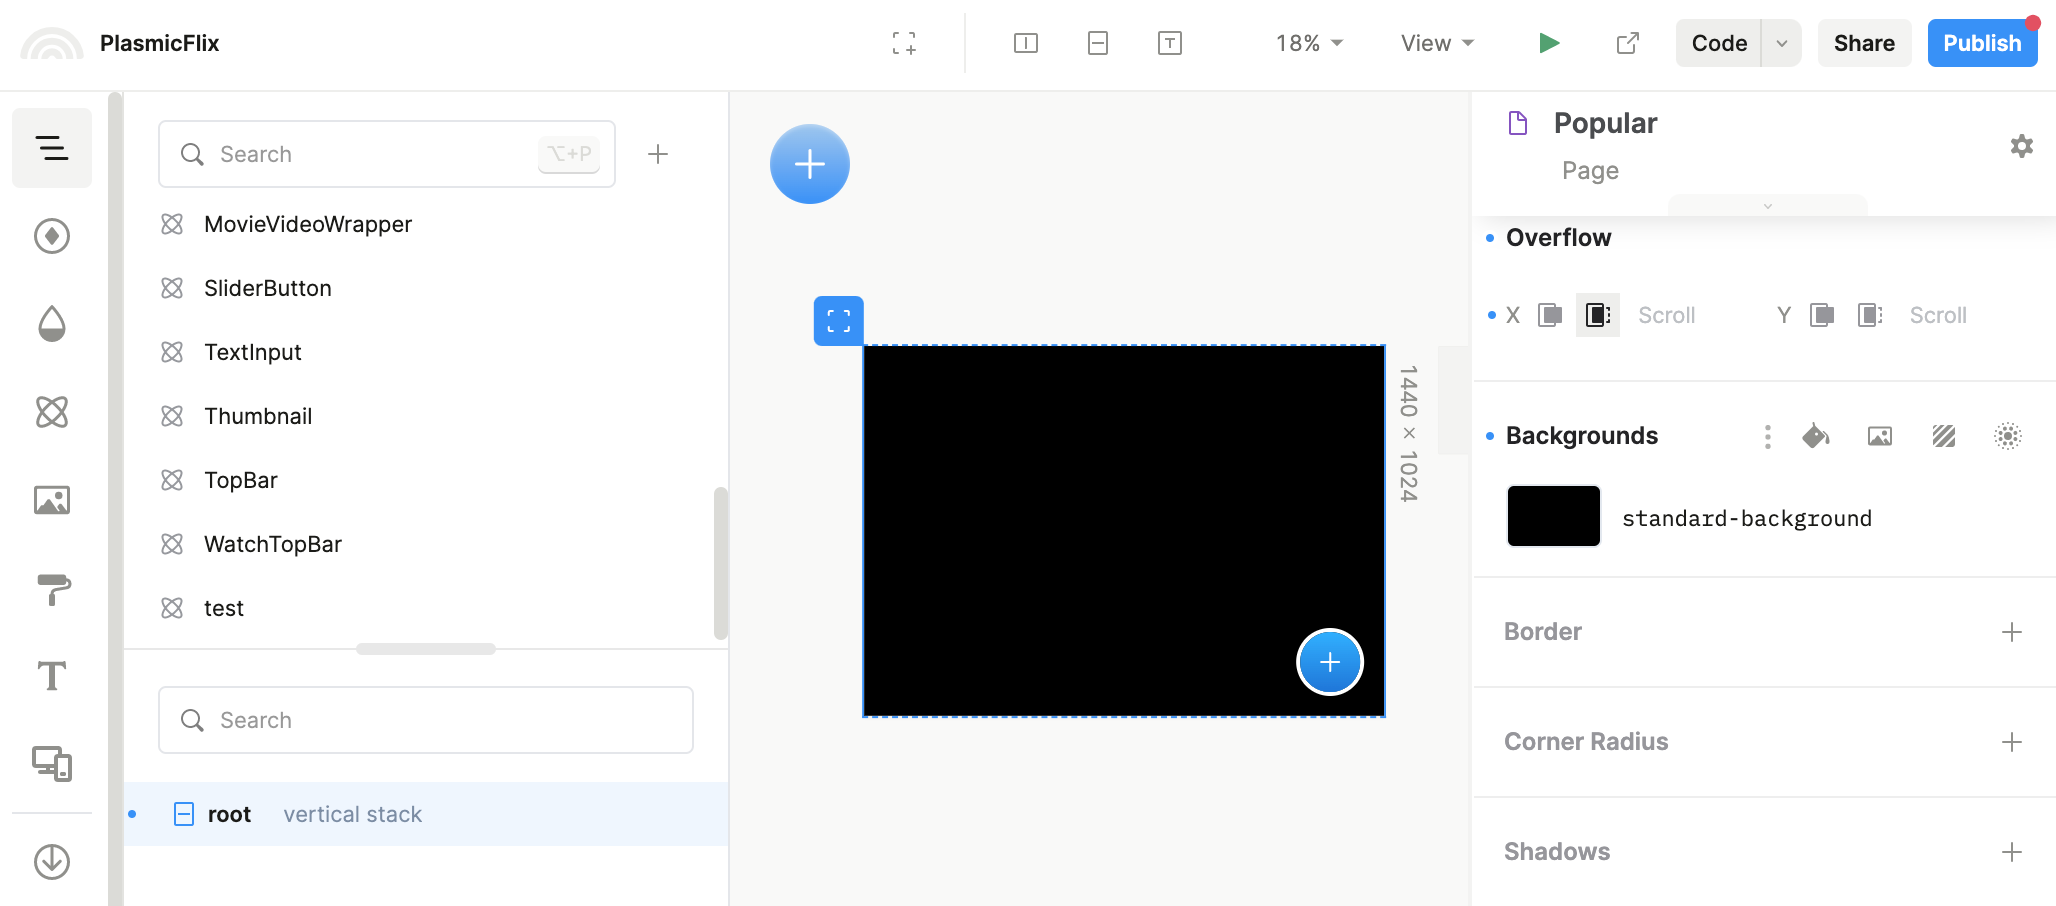Set overflow Y to Scroll
2056x906 pixels.
tap(1938, 315)
